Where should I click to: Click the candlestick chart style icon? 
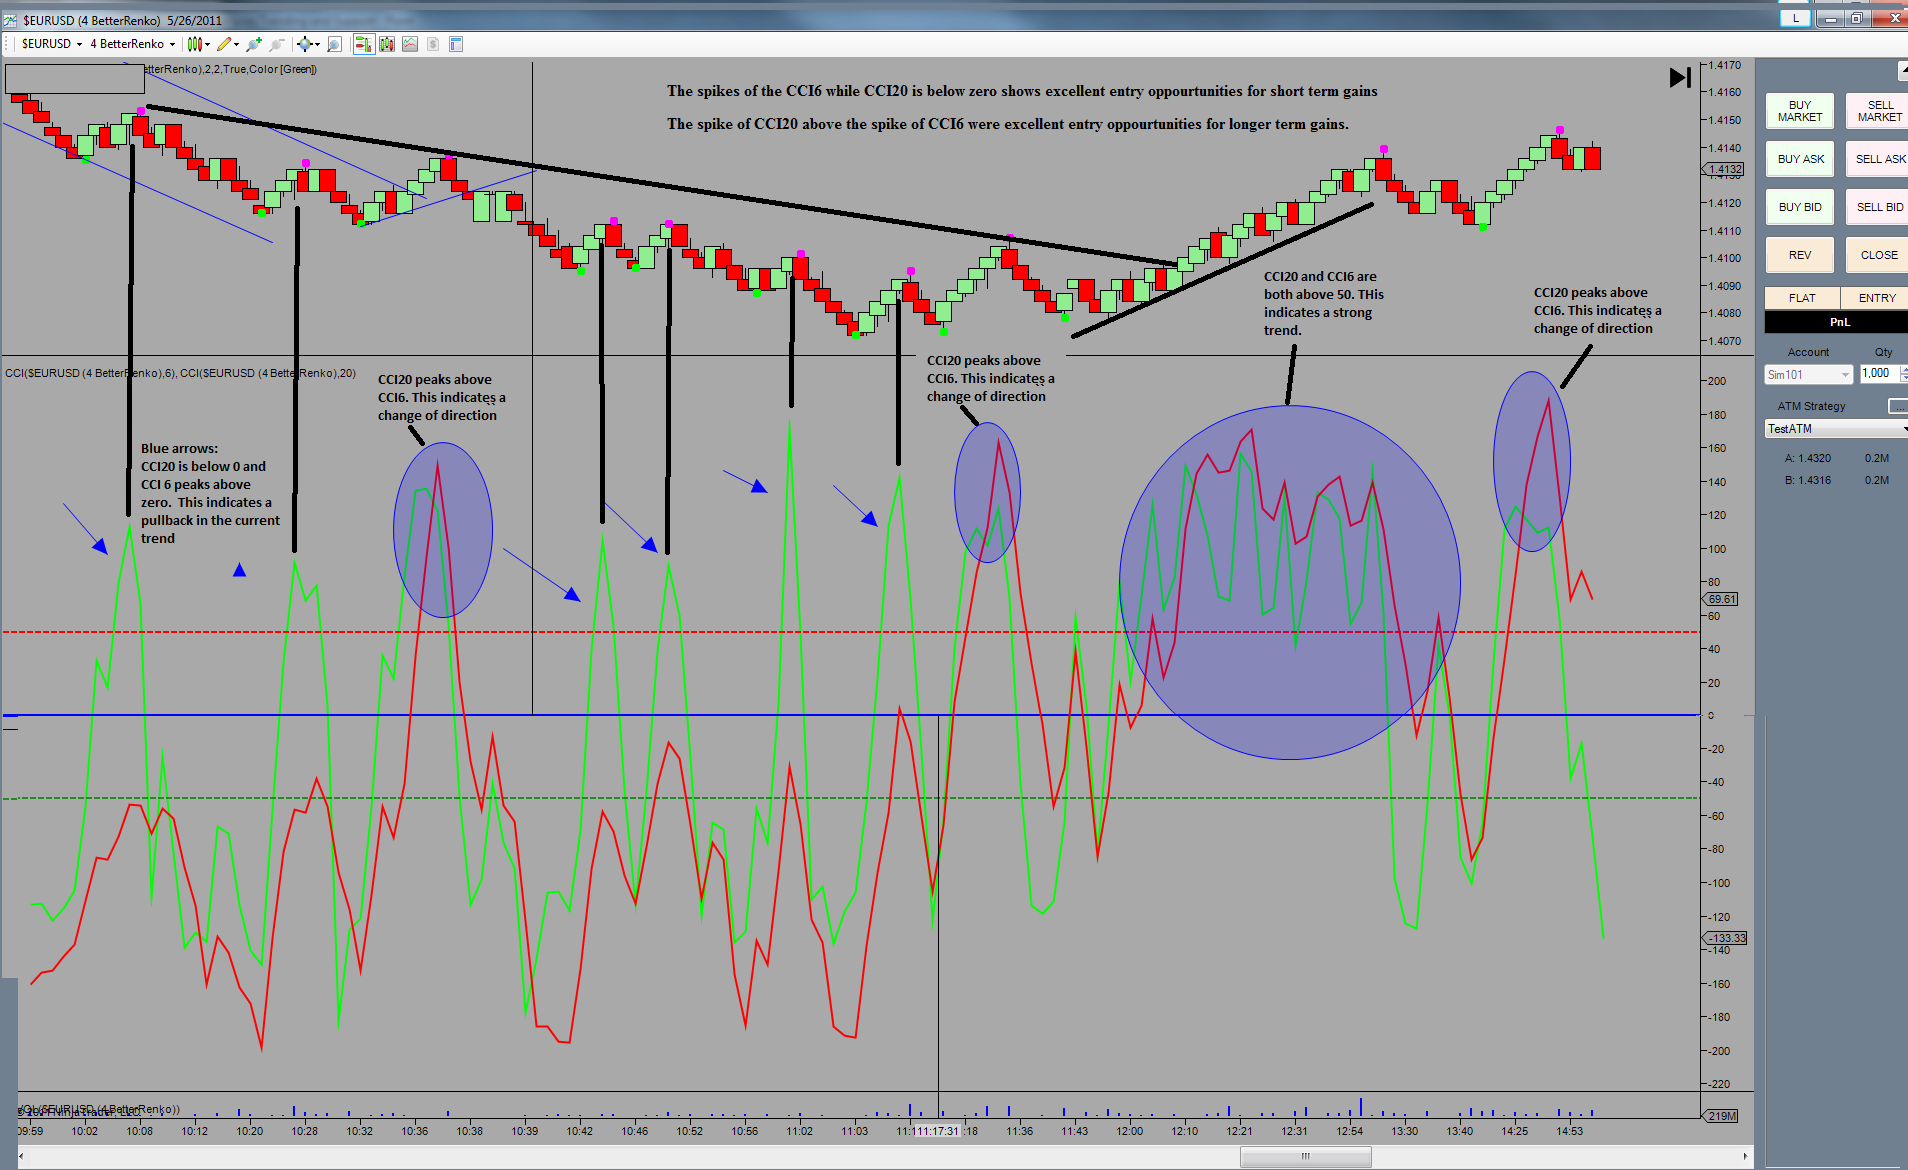[194, 44]
